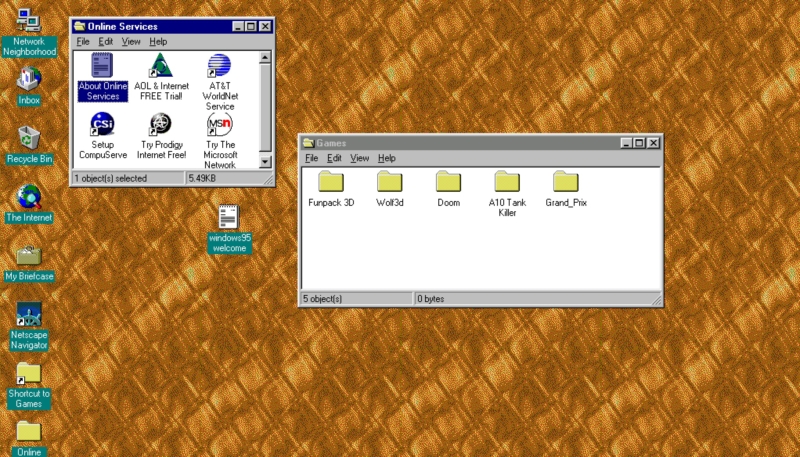Open the View menu in Games window
This screenshot has width=800, height=457.
click(359, 158)
